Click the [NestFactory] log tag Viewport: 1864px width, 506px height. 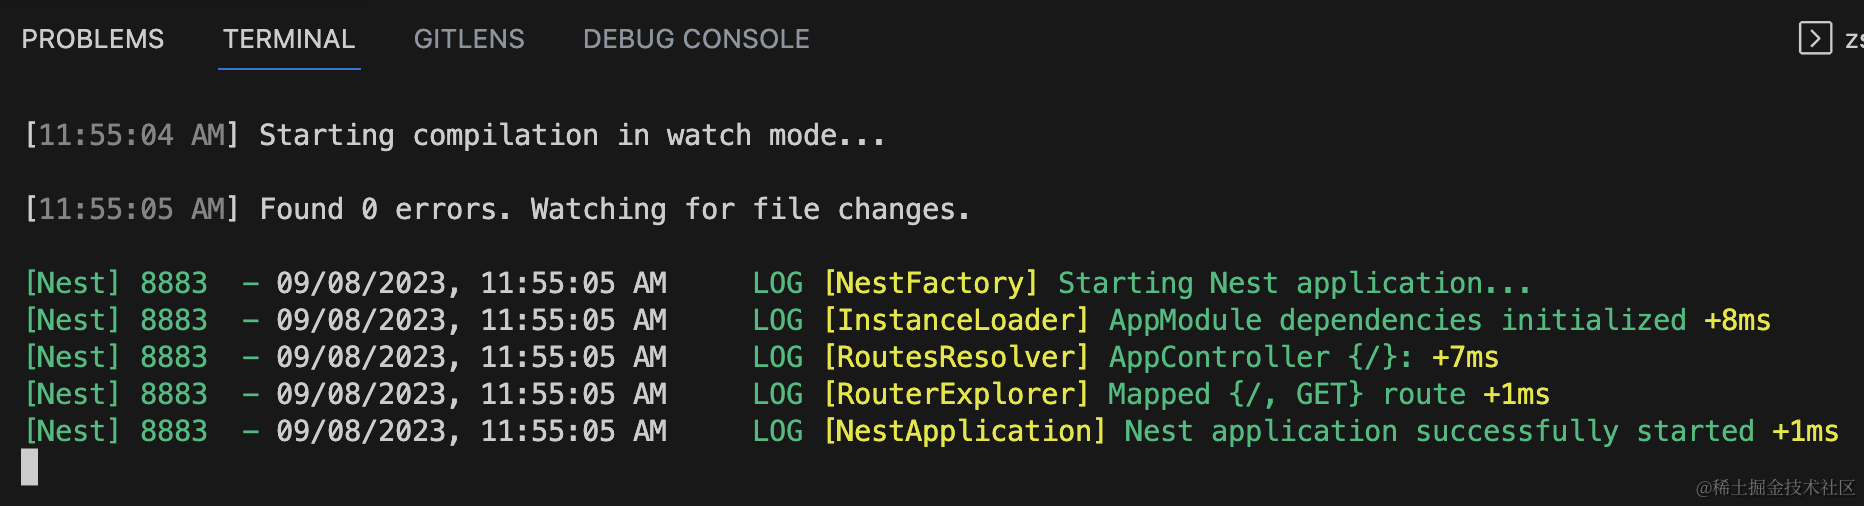point(930,283)
